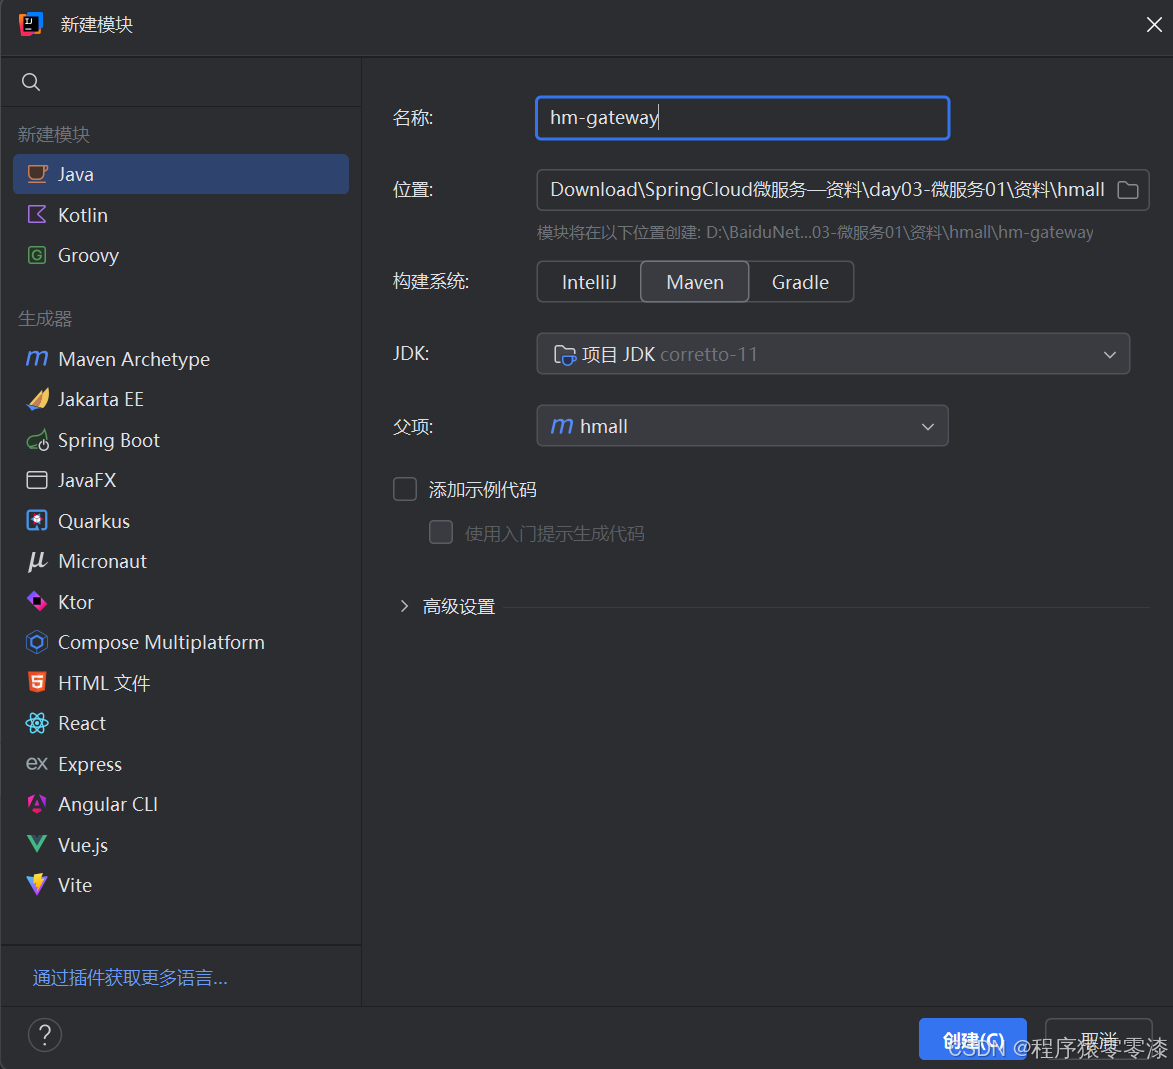This screenshot has height=1069, width=1173.
Task: Click the Micronaut mu icon
Action: tap(37, 561)
